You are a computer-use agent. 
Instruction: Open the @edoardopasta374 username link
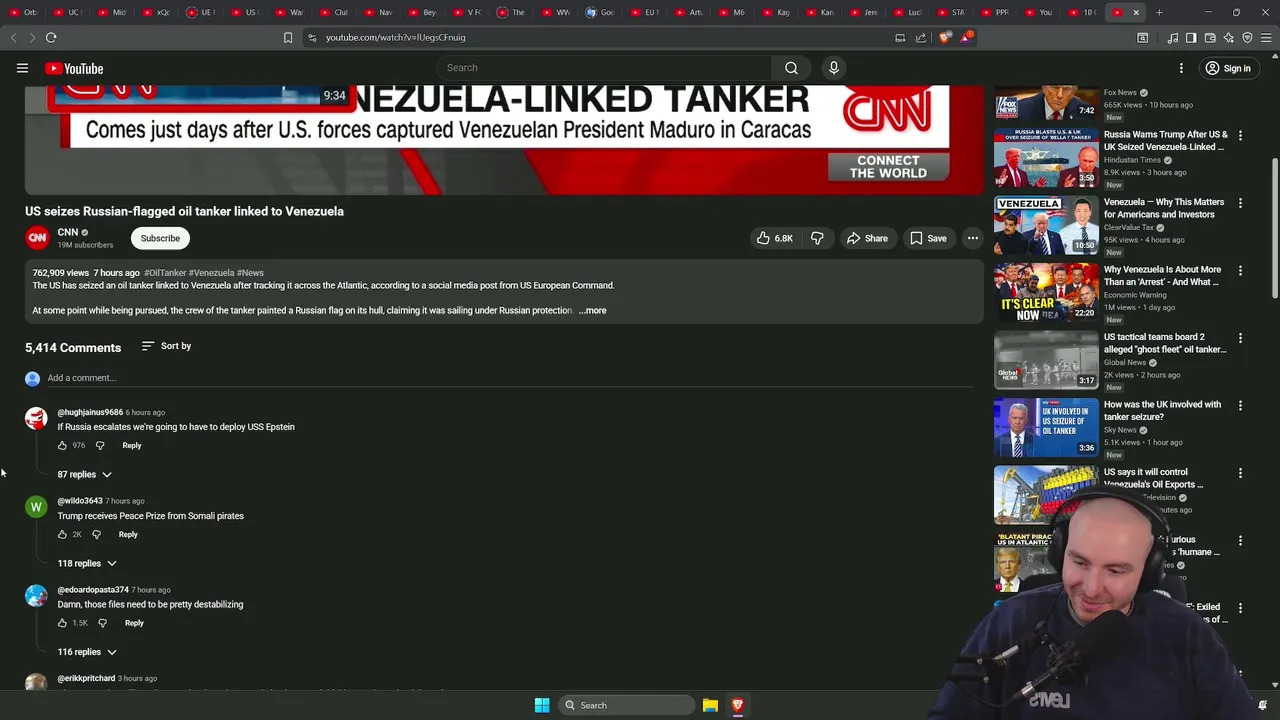click(x=93, y=590)
